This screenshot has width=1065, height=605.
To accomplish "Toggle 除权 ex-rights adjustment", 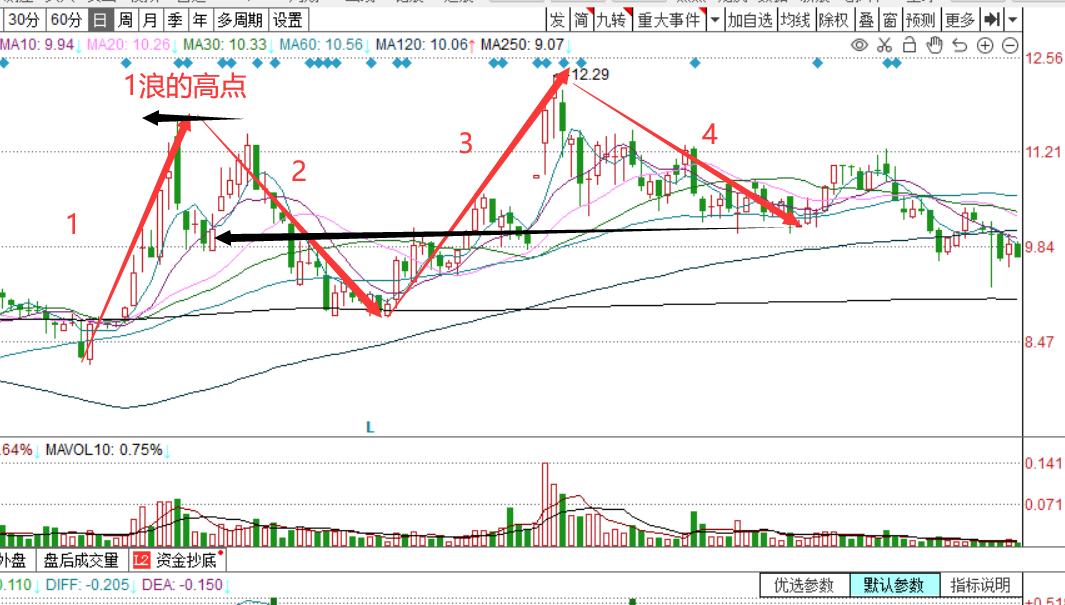I will point(834,20).
